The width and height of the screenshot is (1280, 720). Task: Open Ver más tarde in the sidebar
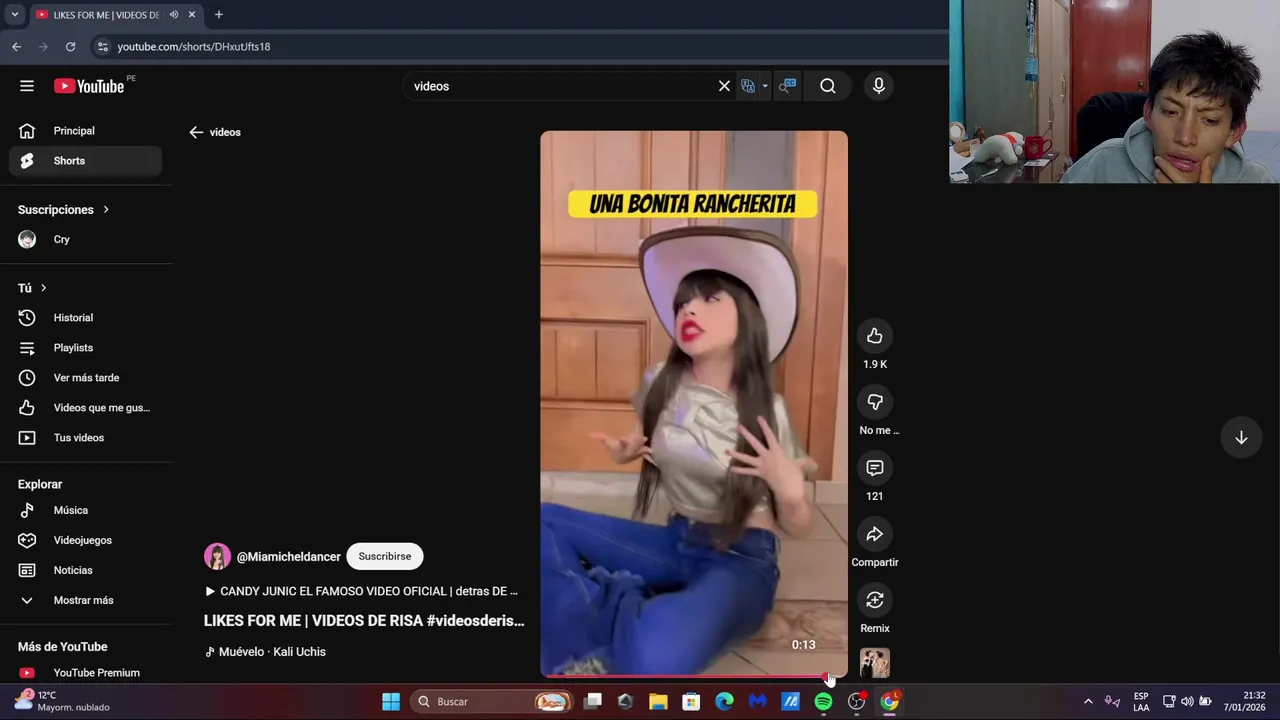[85, 378]
